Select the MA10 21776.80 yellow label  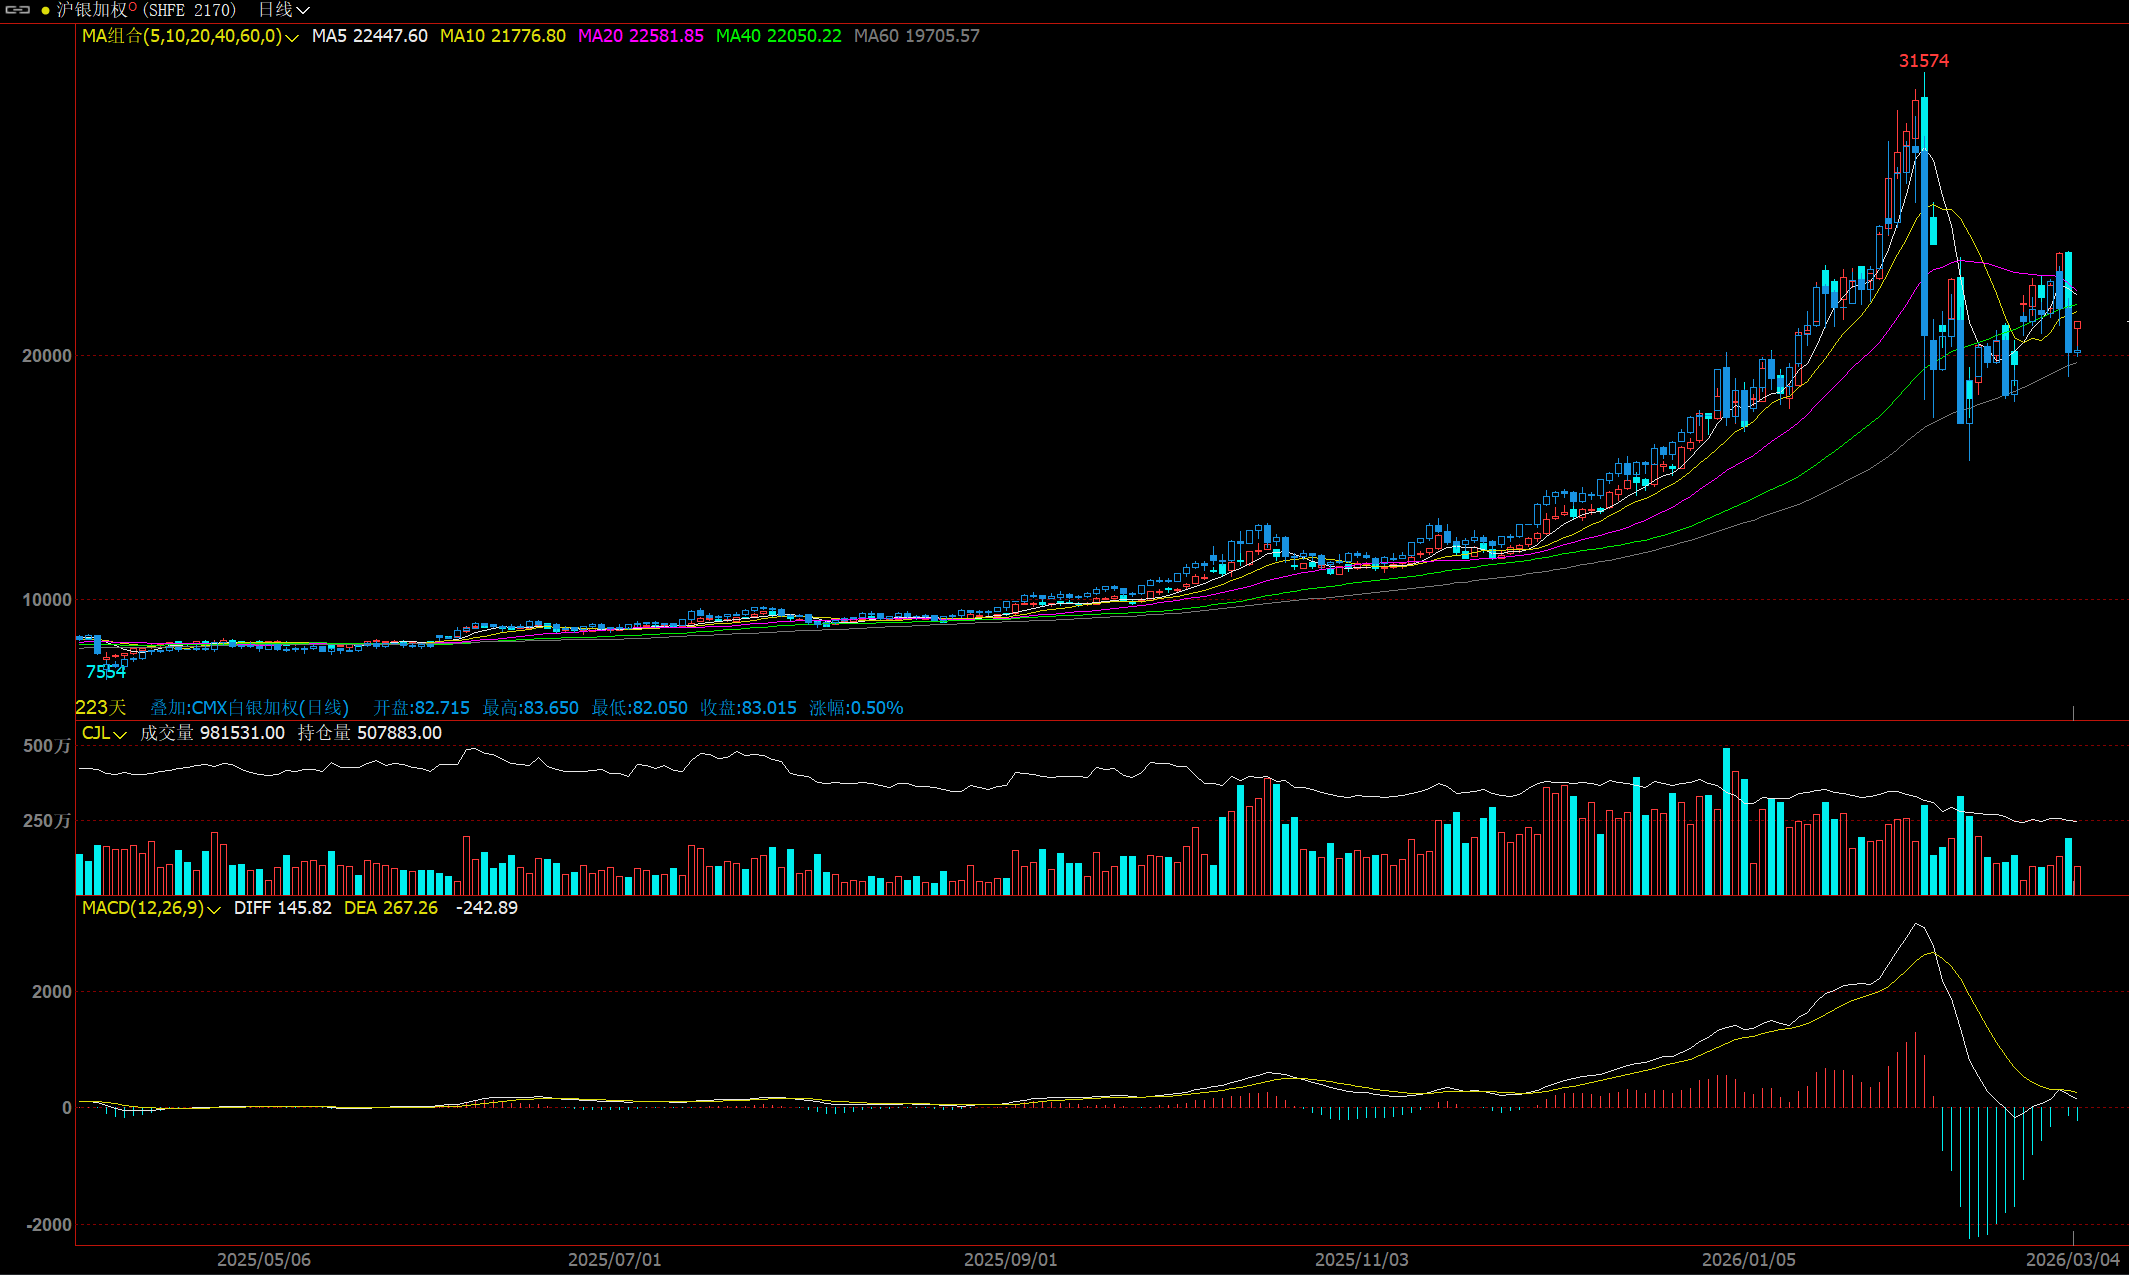502,36
